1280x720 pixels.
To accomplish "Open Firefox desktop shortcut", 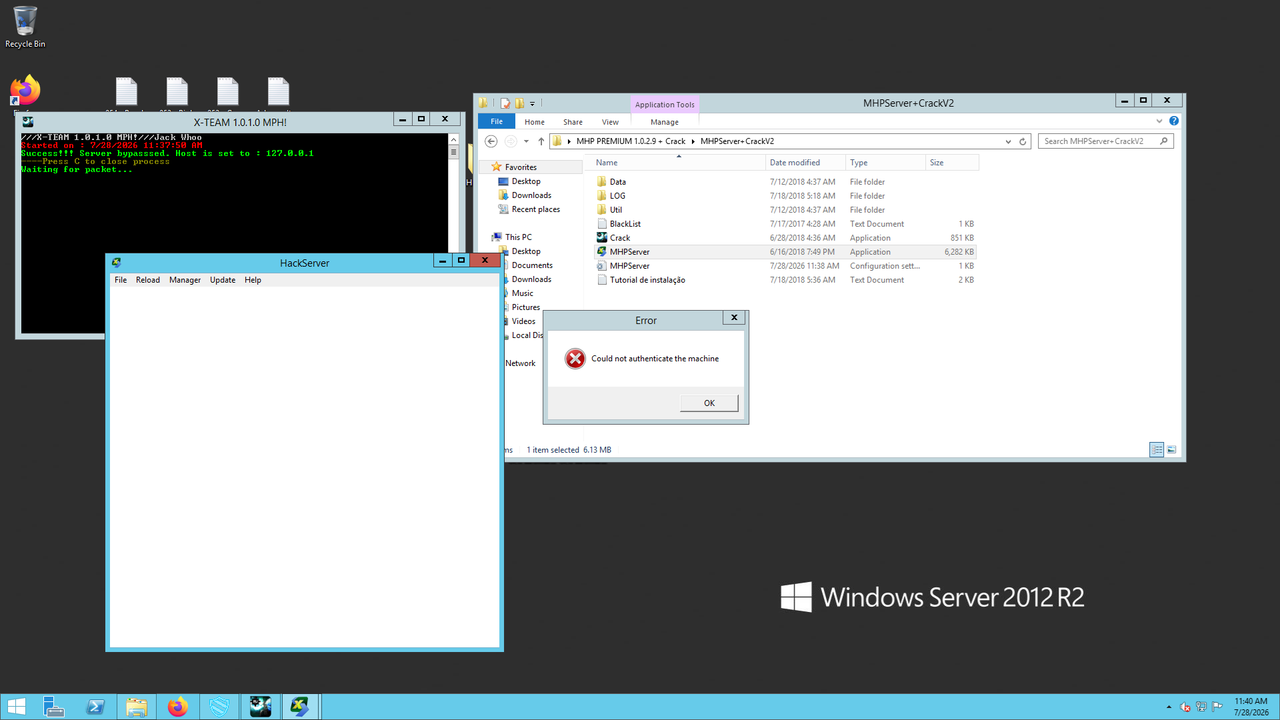I will [x=25, y=91].
